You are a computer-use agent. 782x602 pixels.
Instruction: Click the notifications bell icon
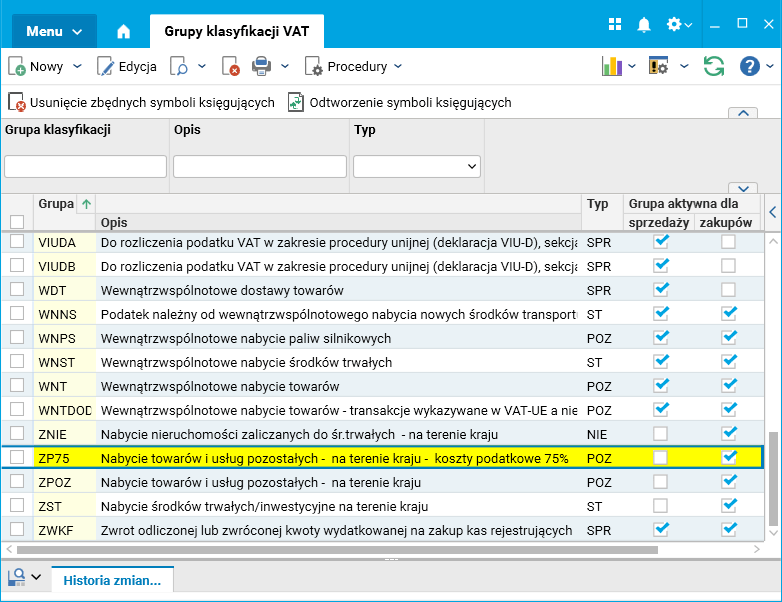click(x=644, y=25)
